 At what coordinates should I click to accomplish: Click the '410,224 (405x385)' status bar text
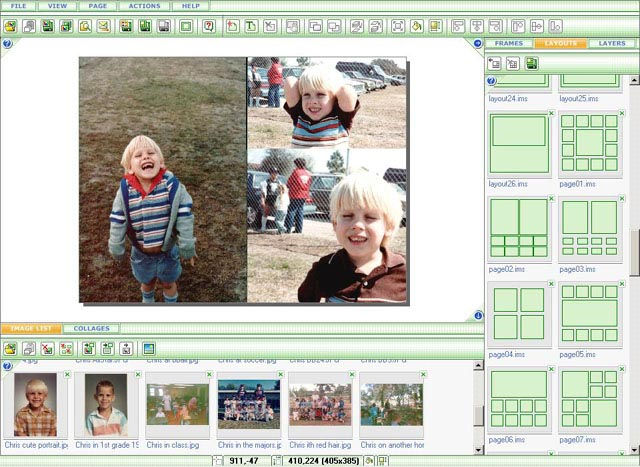point(324,461)
